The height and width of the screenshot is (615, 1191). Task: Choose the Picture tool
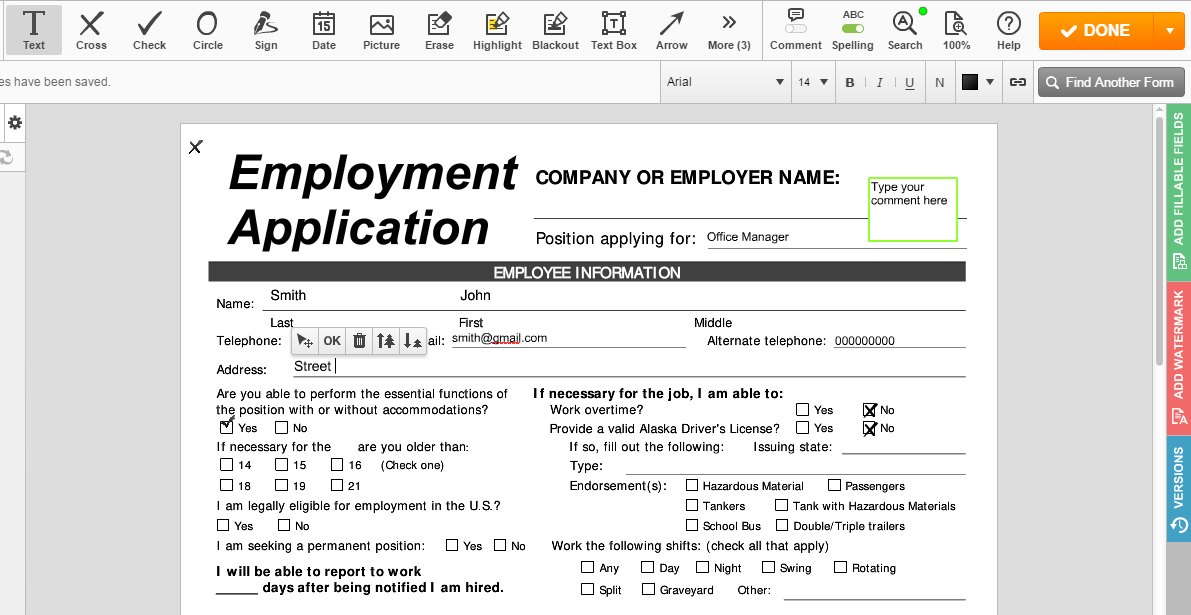click(x=381, y=30)
